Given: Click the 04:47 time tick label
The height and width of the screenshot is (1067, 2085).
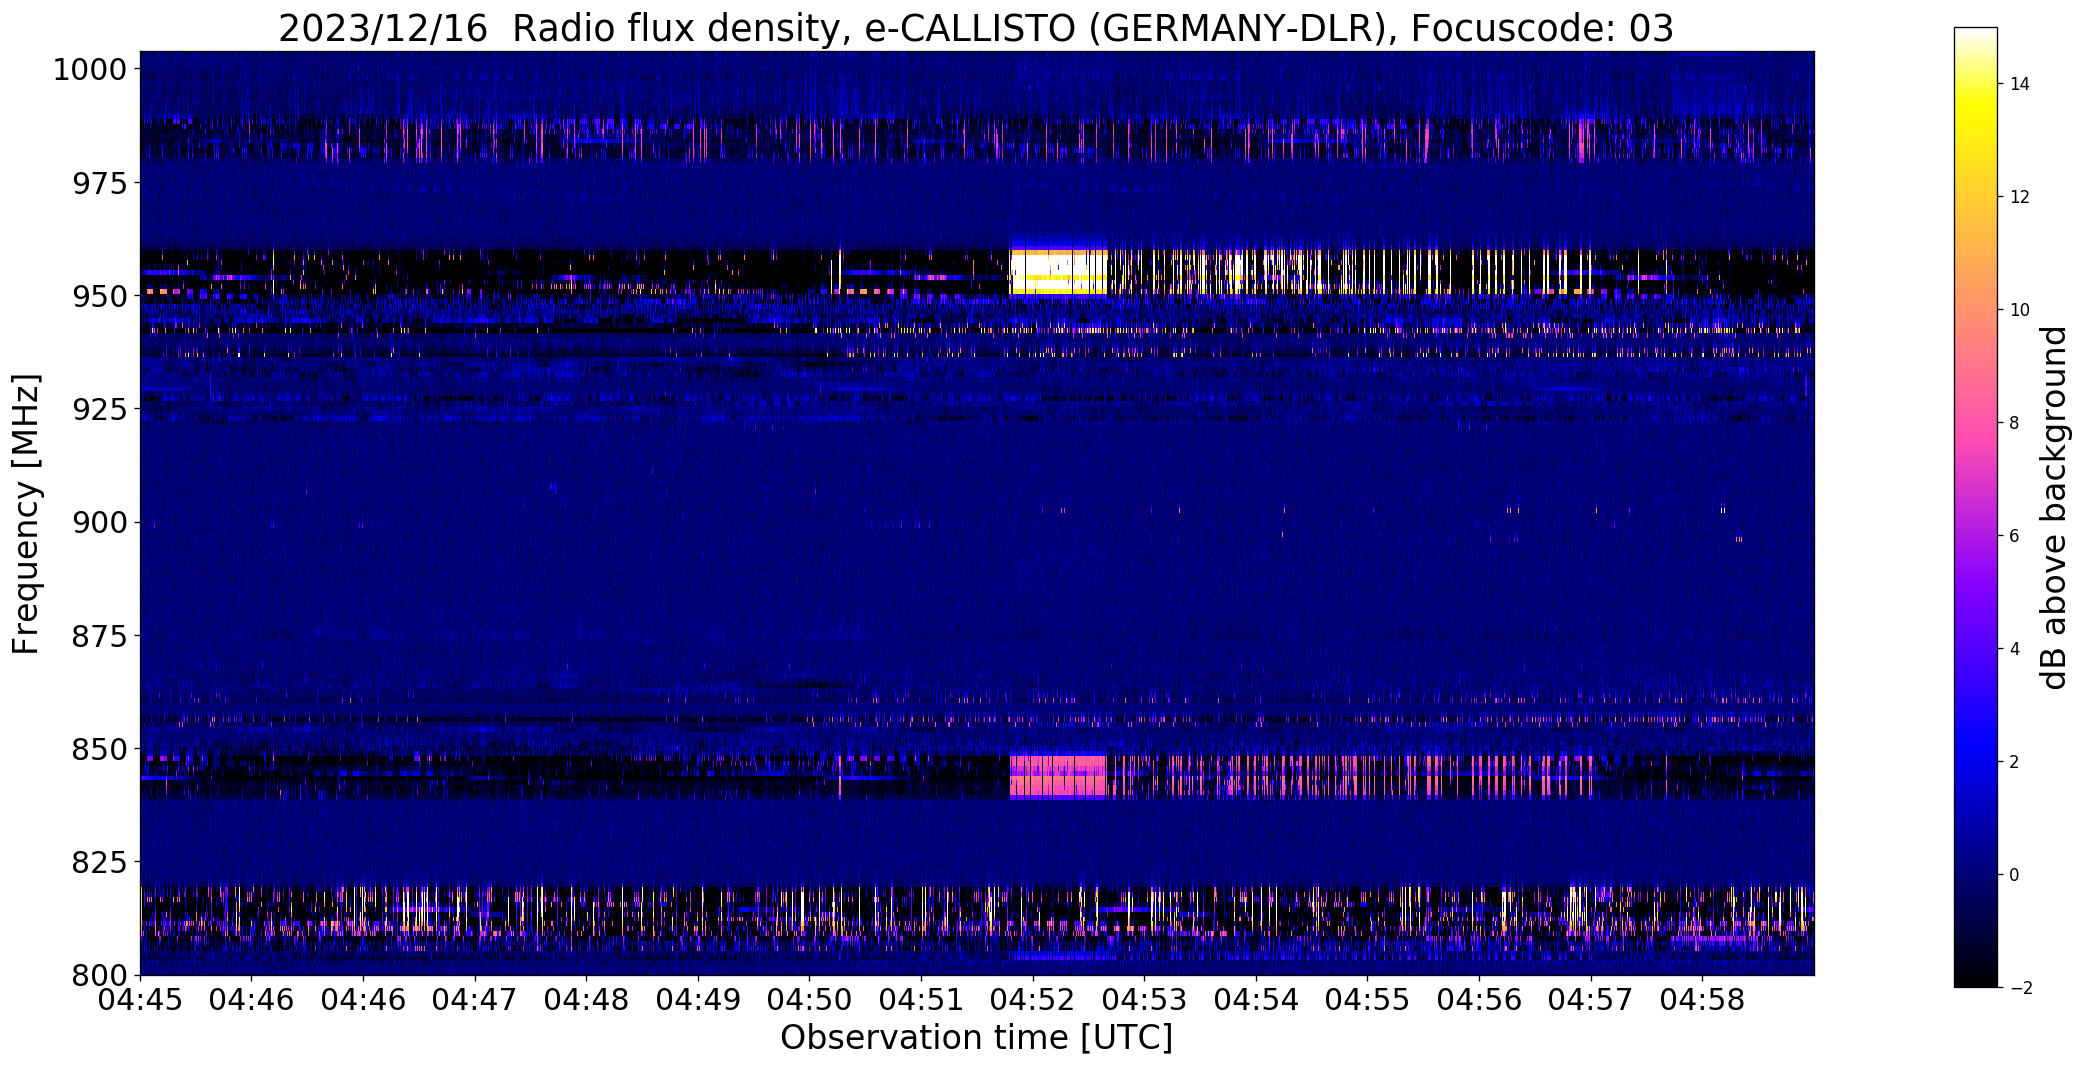Looking at the screenshot, I should [475, 1000].
